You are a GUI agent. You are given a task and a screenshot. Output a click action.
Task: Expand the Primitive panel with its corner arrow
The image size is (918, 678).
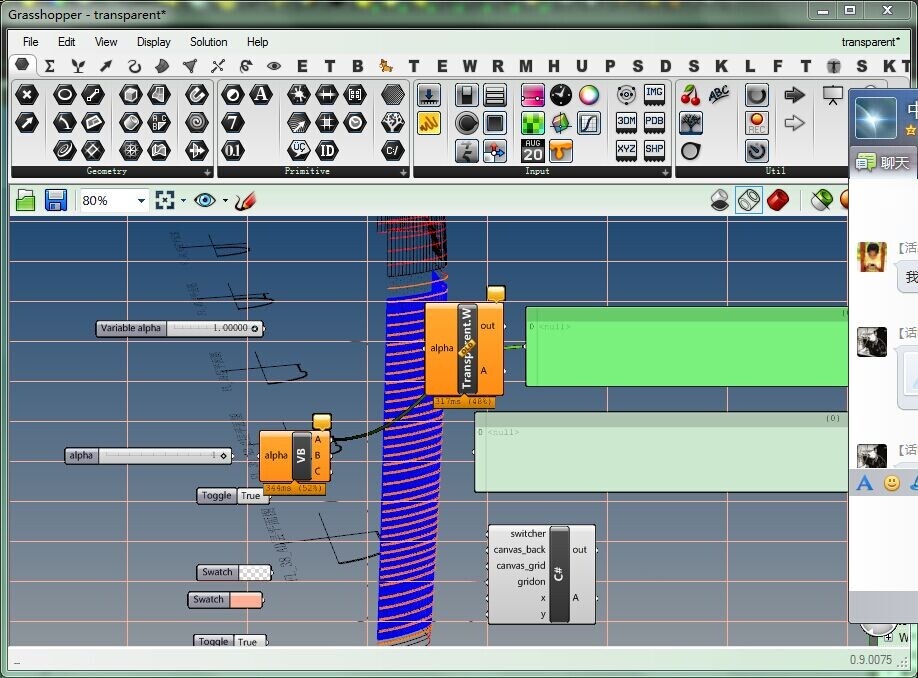click(x=403, y=172)
